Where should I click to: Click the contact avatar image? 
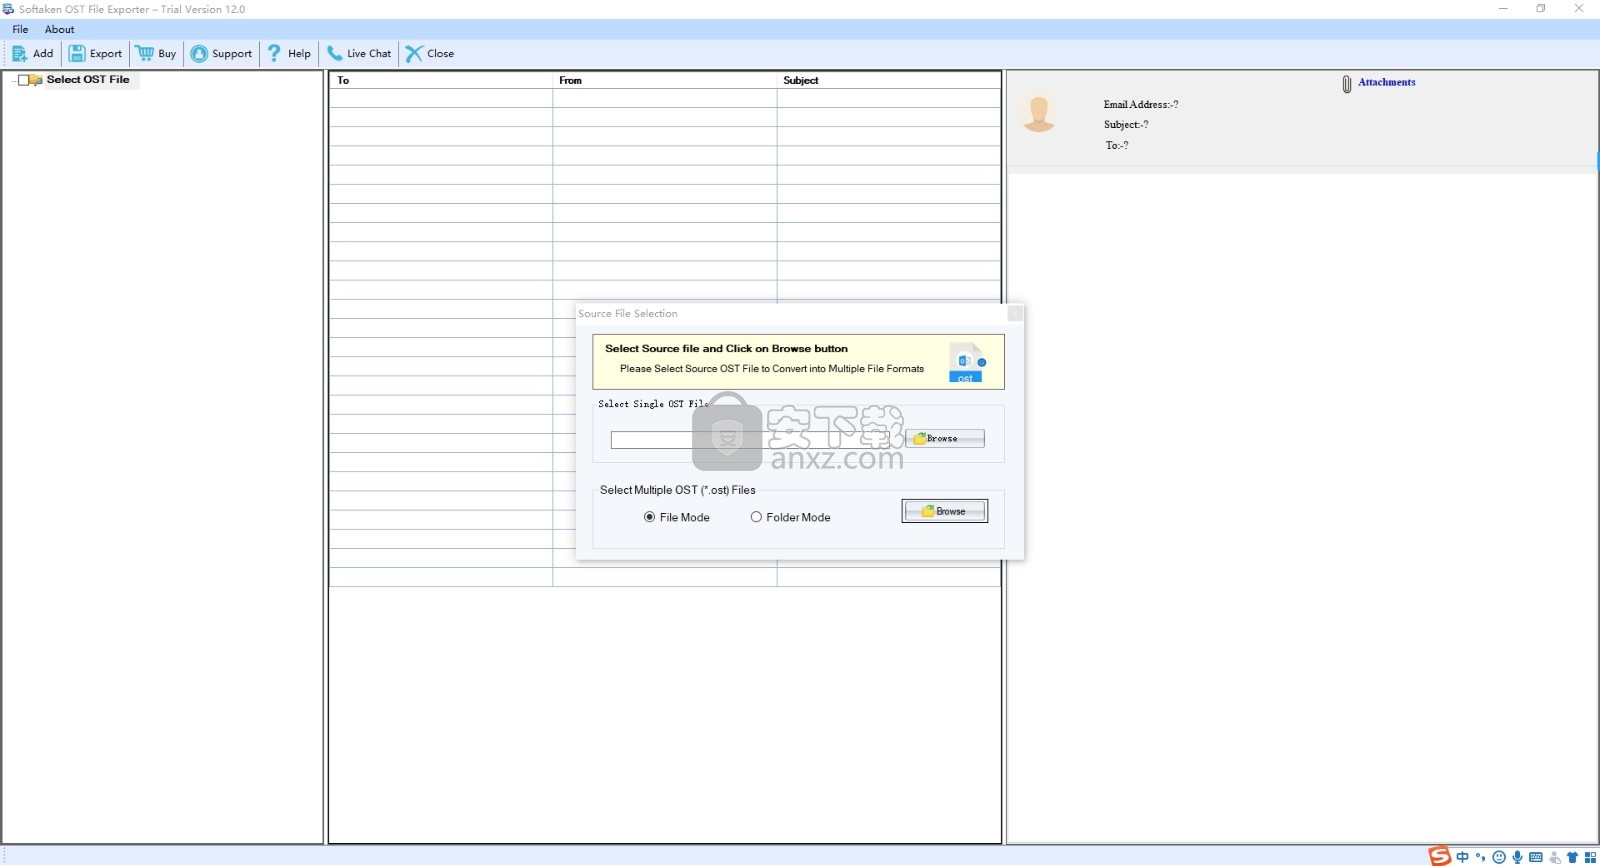click(1039, 113)
